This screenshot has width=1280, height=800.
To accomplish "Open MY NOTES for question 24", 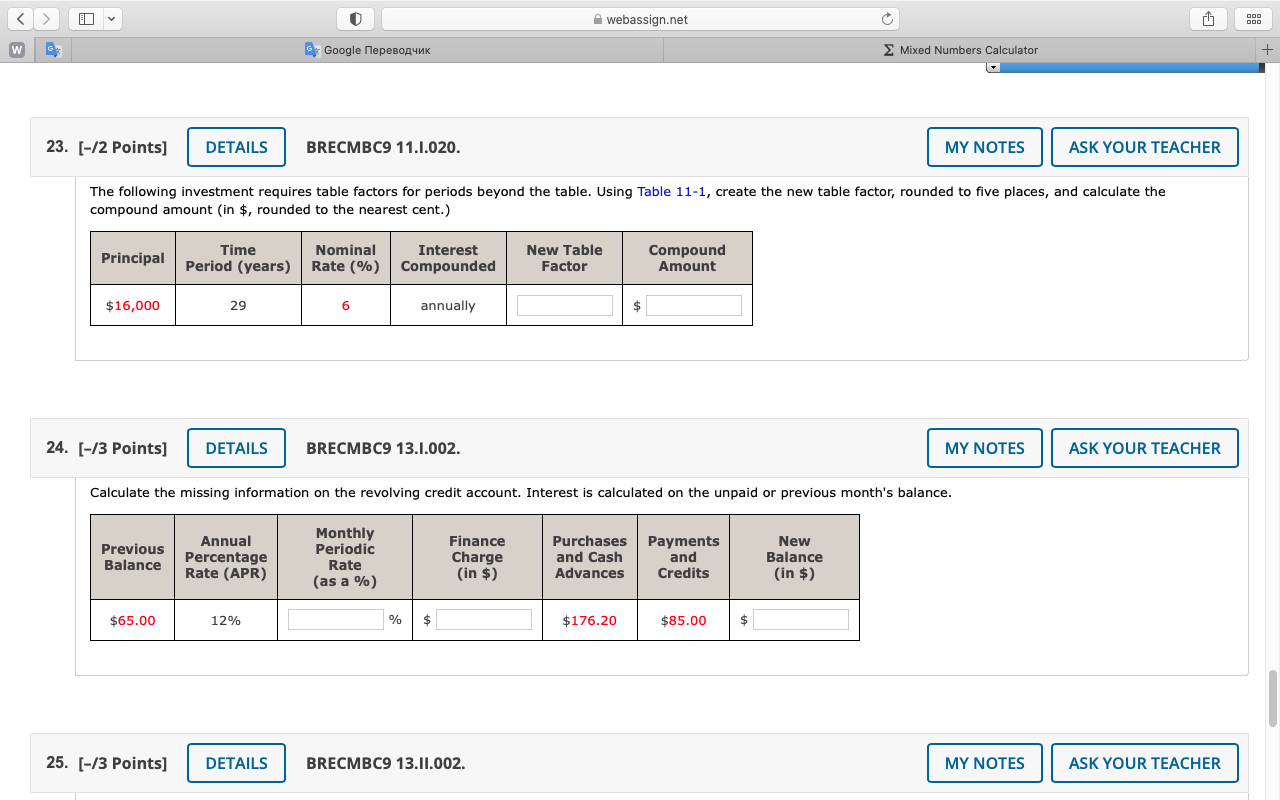I will (x=985, y=448).
